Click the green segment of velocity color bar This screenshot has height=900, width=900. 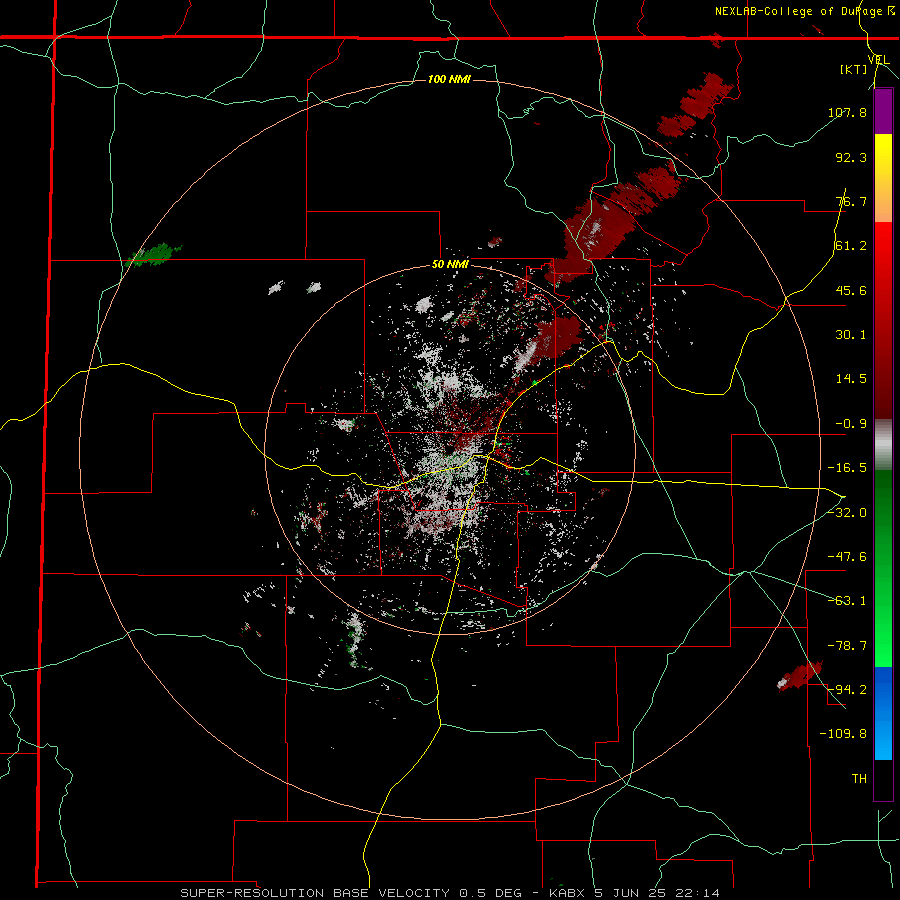pos(883,568)
